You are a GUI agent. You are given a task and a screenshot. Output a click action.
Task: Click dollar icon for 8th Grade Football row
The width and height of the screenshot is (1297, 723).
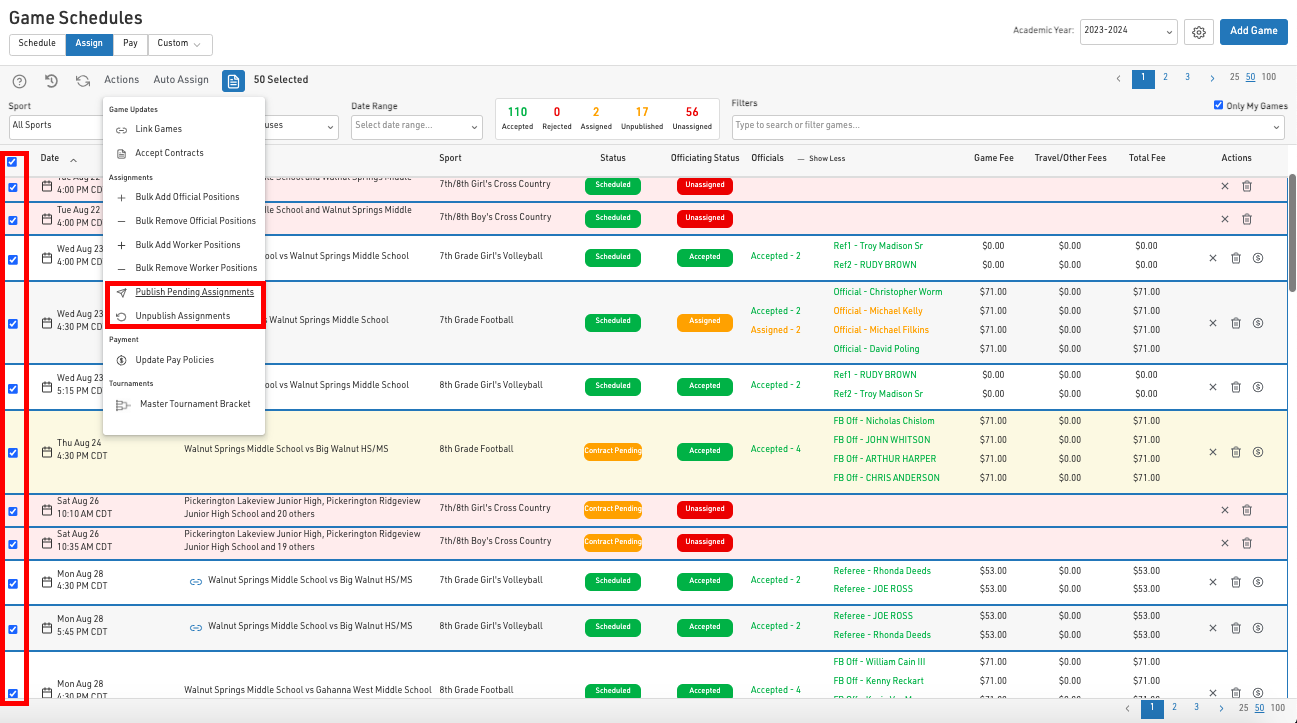(1258, 452)
